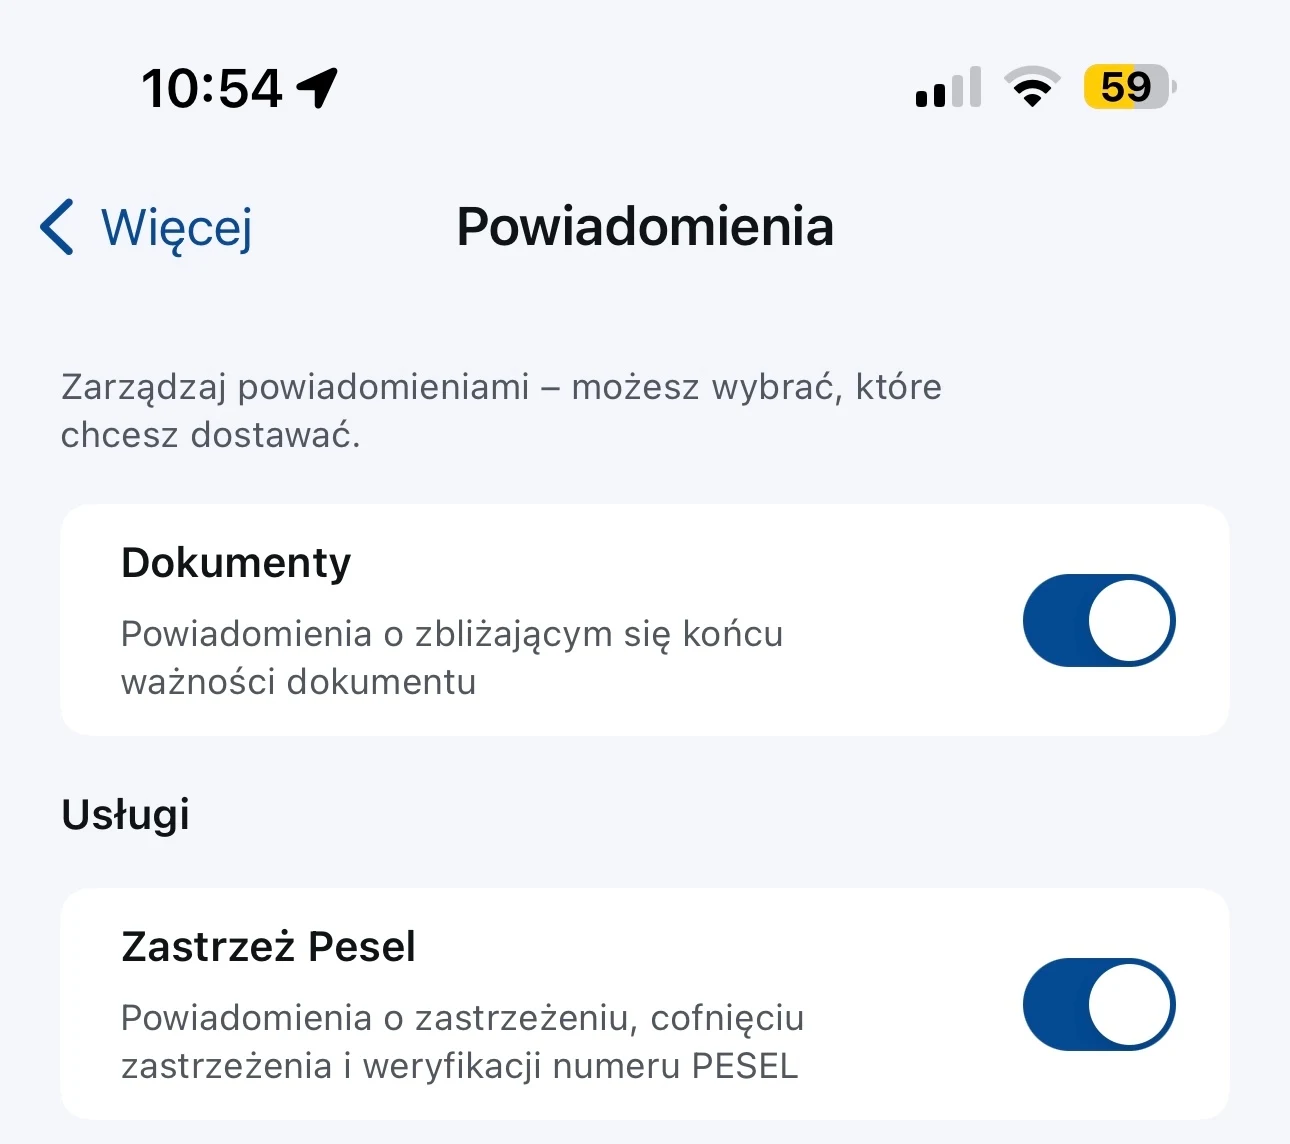Viewport: 1290px width, 1144px height.
Task: Enable the Dokumenty notifications toggle
Action: 1098,620
